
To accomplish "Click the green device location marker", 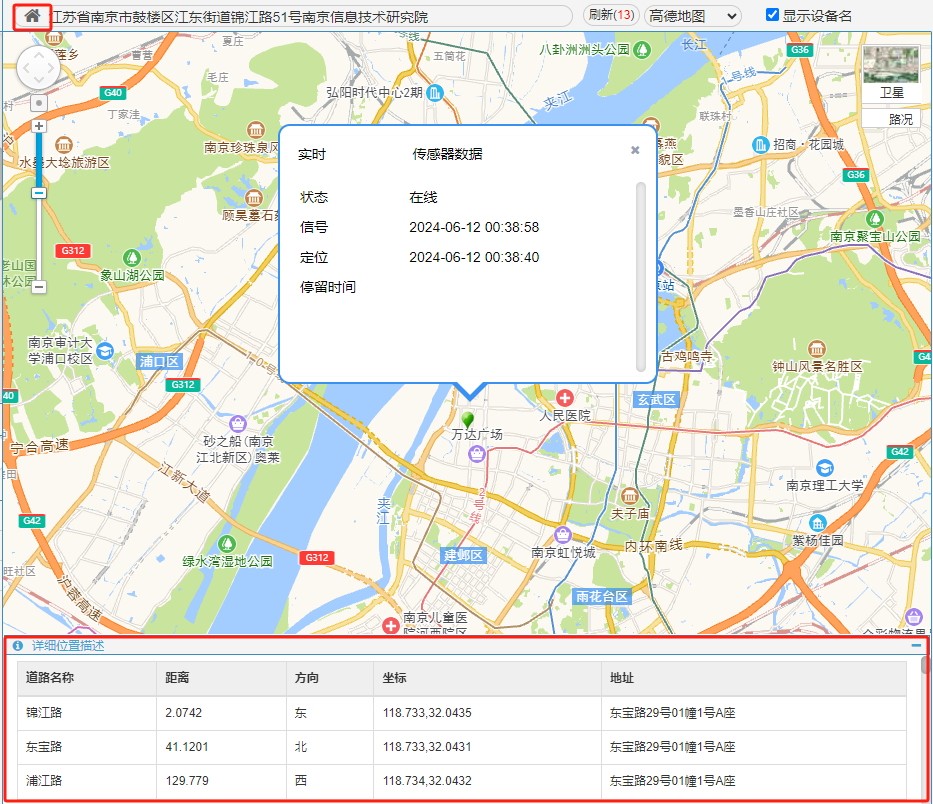I will pos(467,419).
